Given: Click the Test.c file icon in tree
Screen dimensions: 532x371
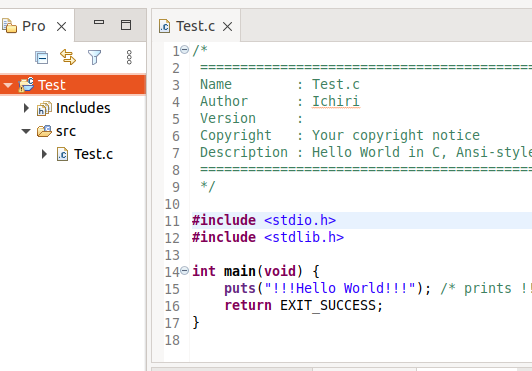Looking at the screenshot, I should tap(62, 154).
